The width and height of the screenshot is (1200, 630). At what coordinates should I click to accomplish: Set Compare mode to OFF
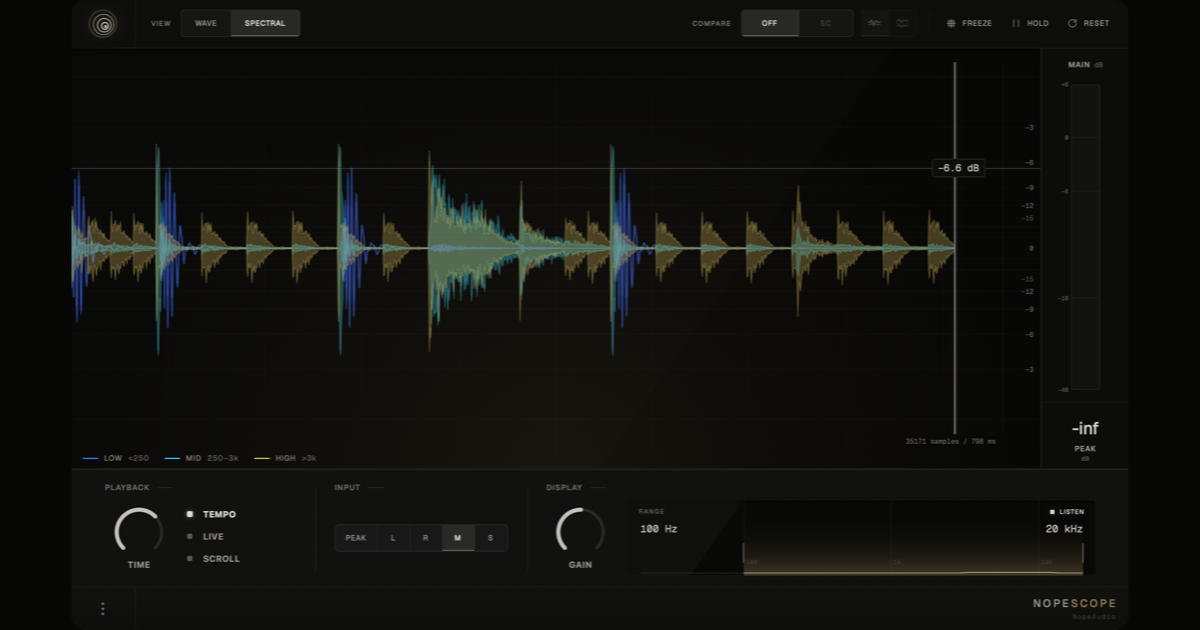[x=770, y=23]
